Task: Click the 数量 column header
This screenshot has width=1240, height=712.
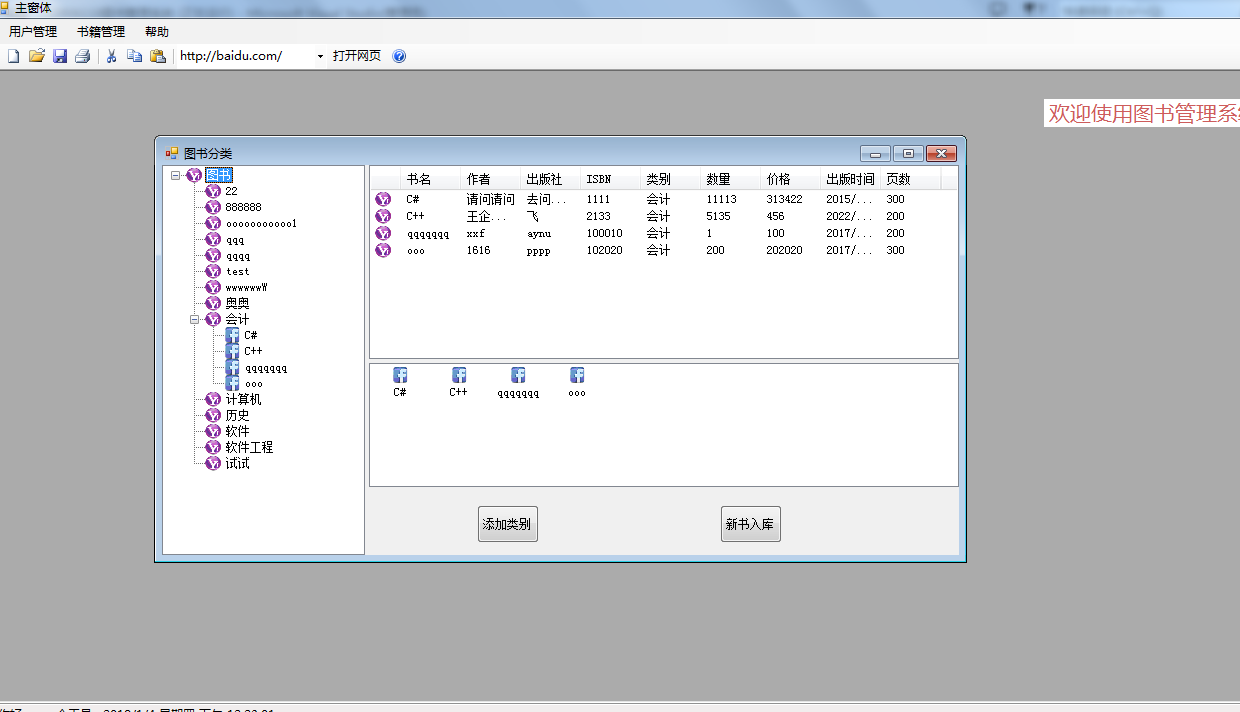Action: pyautogui.click(x=731, y=179)
